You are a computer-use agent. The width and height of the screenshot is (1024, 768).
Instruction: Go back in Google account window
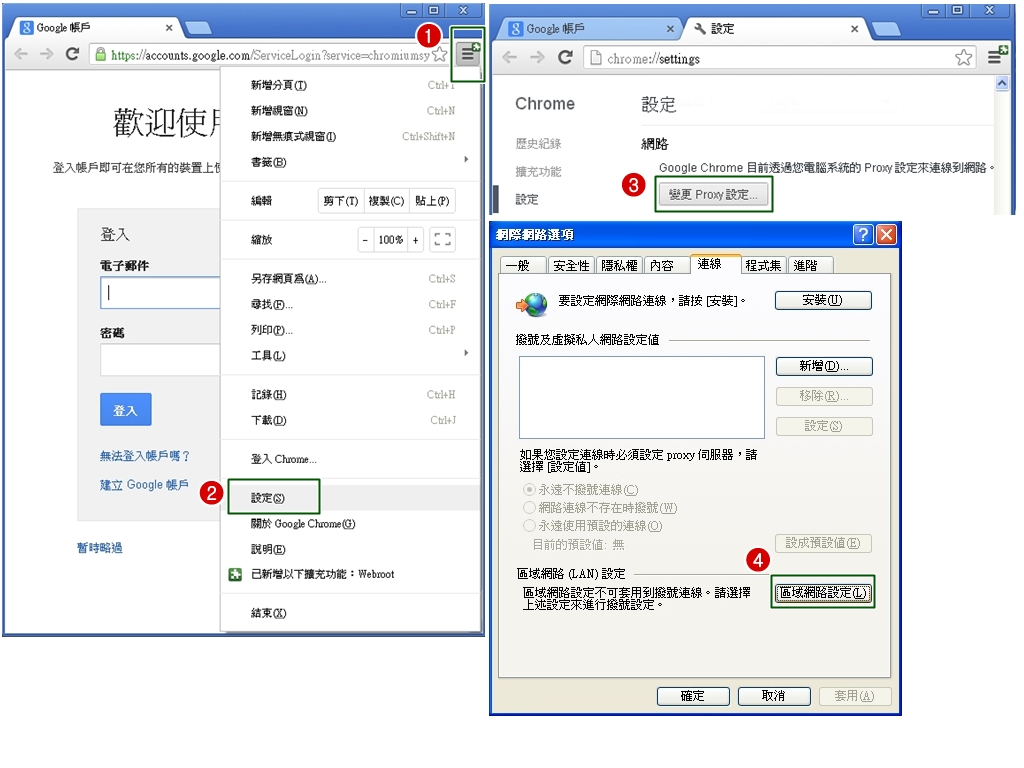pyautogui.click(x=21, y=54)
